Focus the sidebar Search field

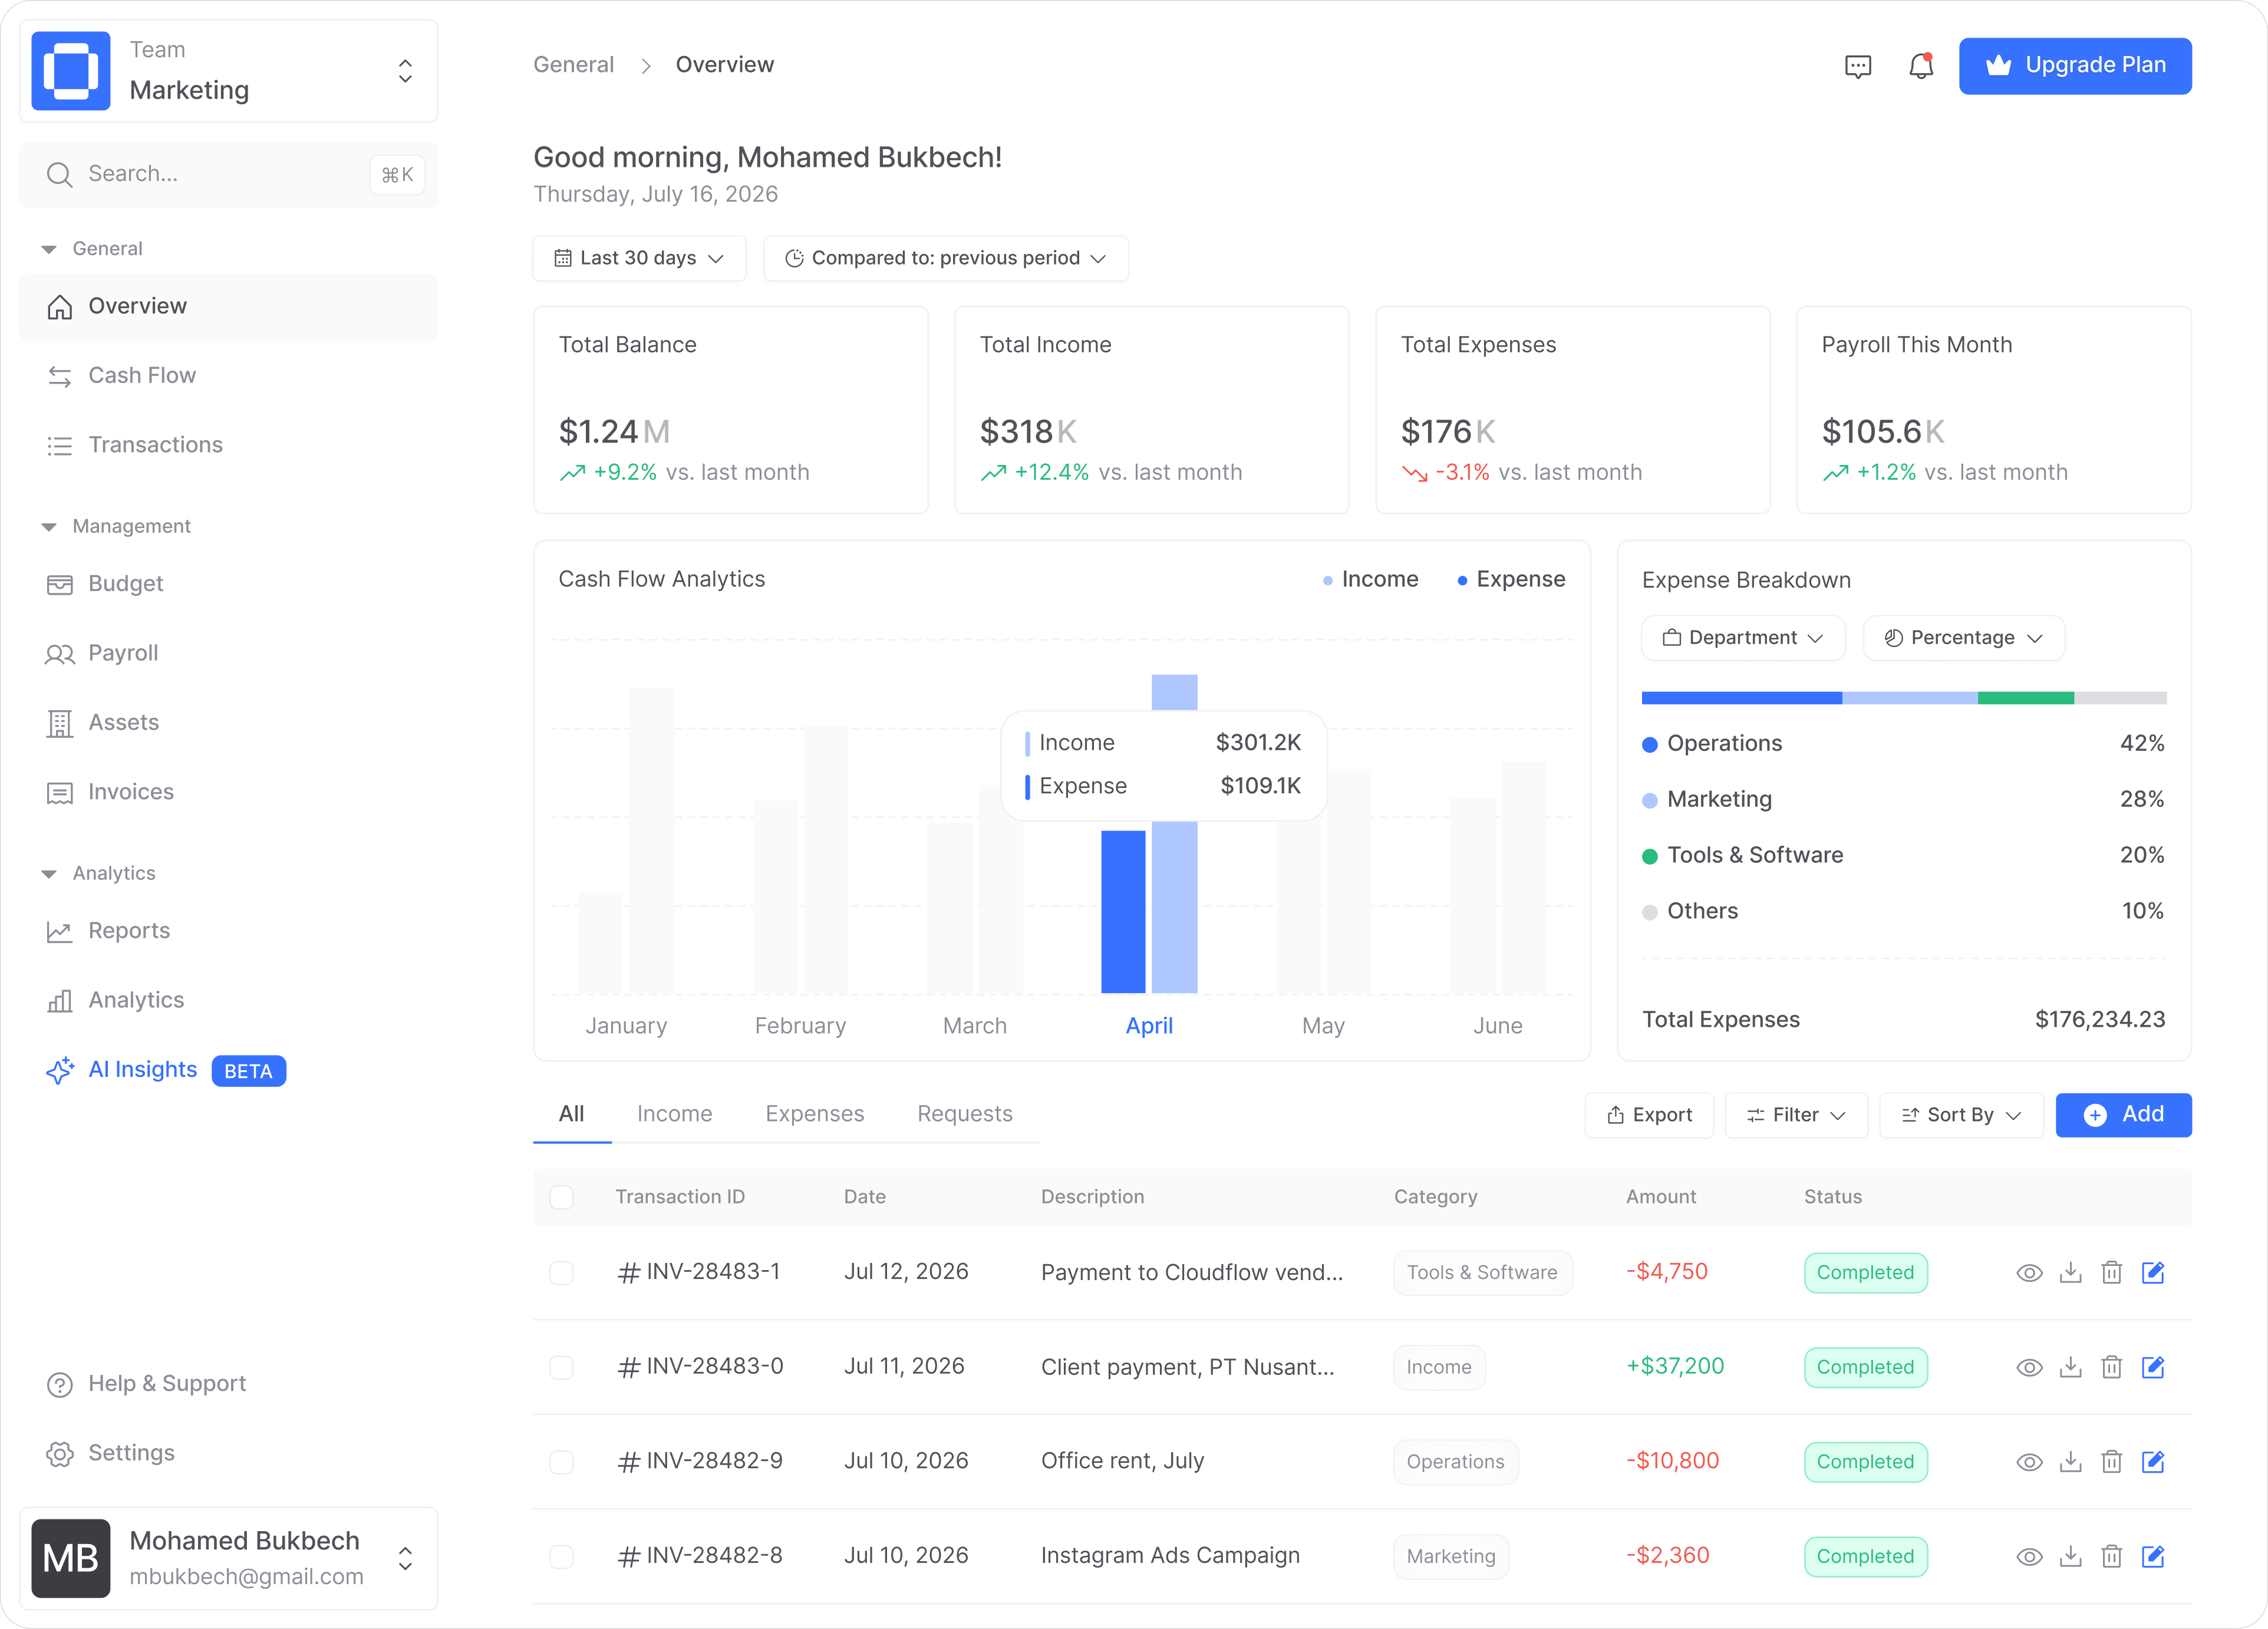pos(228,174)
